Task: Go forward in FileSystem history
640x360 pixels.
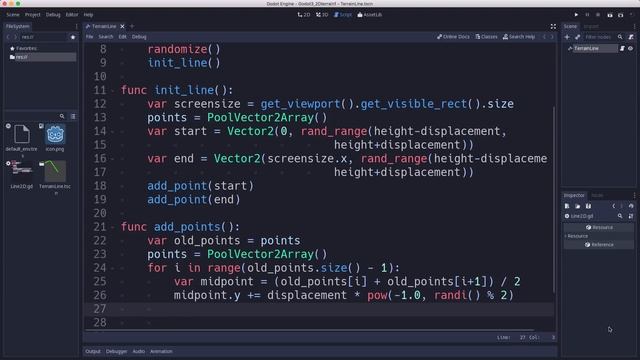Action: point(15,37)
